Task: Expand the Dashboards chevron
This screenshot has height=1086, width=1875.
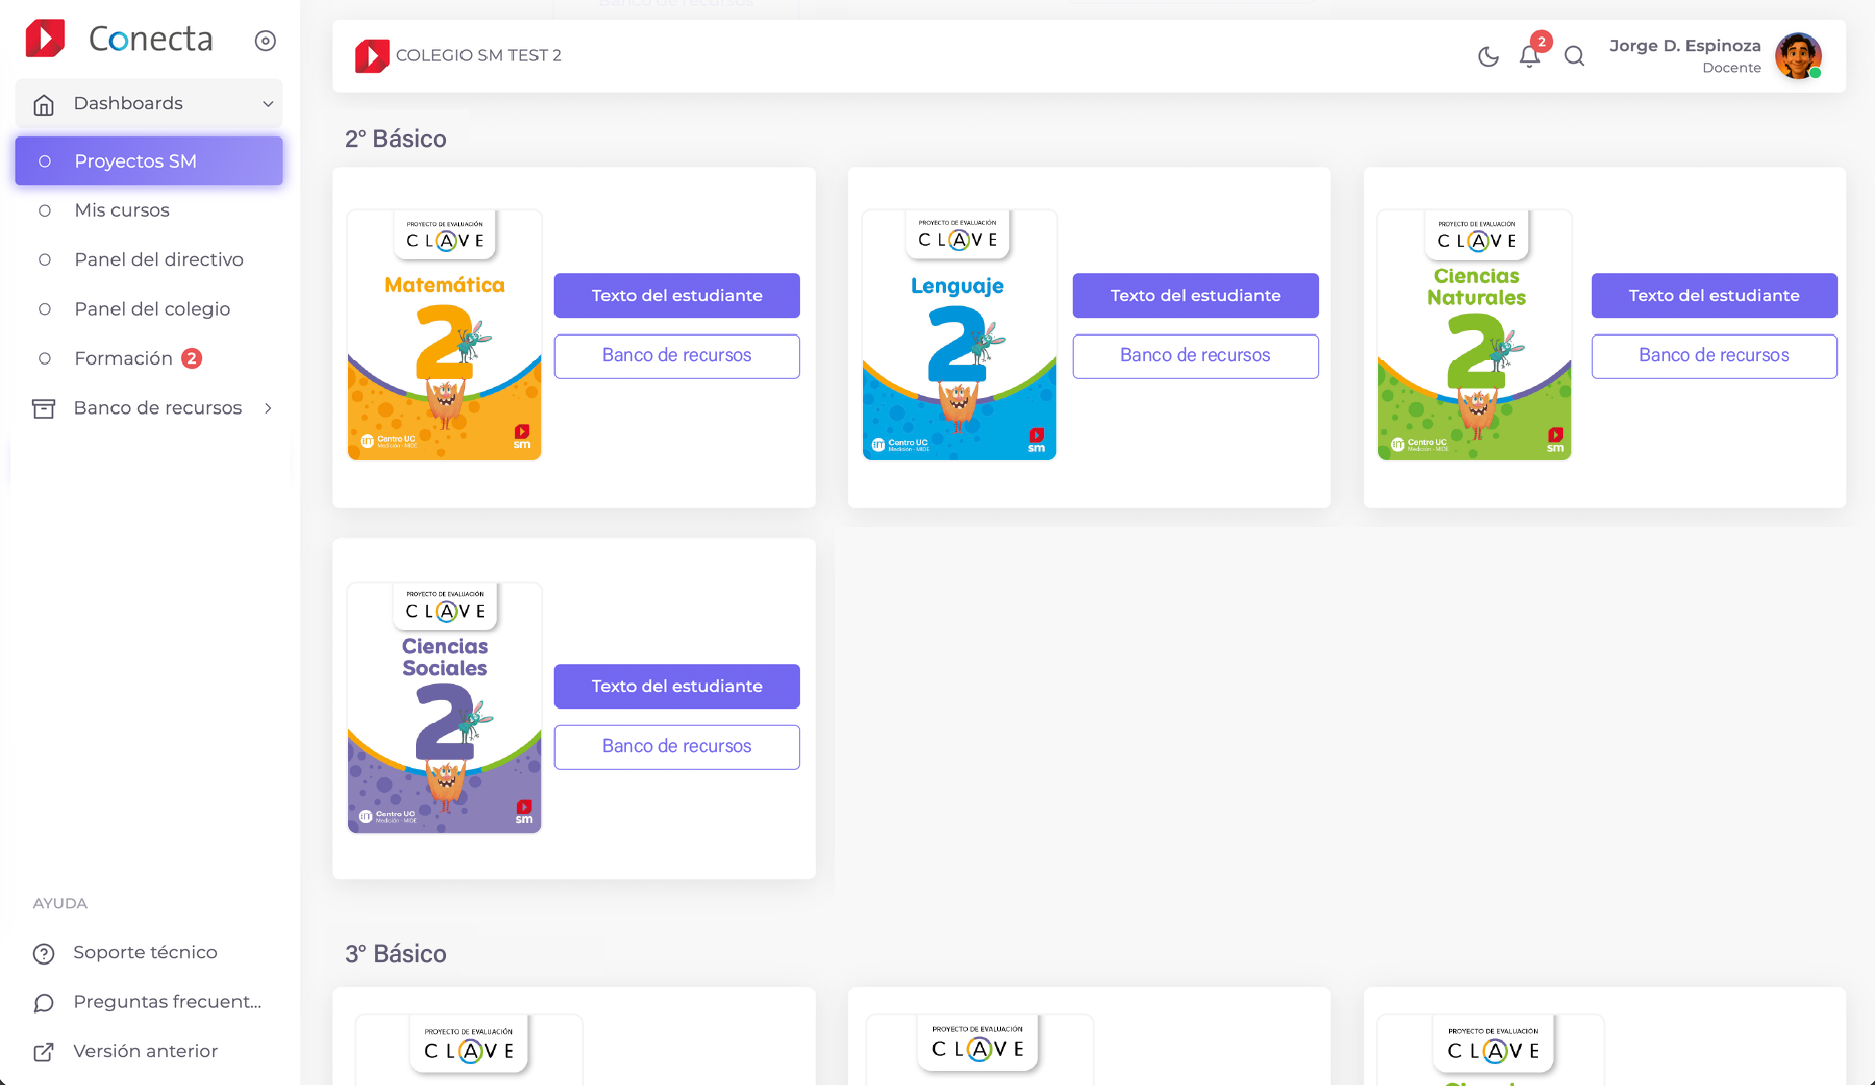Action: pyautogui.click(x=268, y=104)
